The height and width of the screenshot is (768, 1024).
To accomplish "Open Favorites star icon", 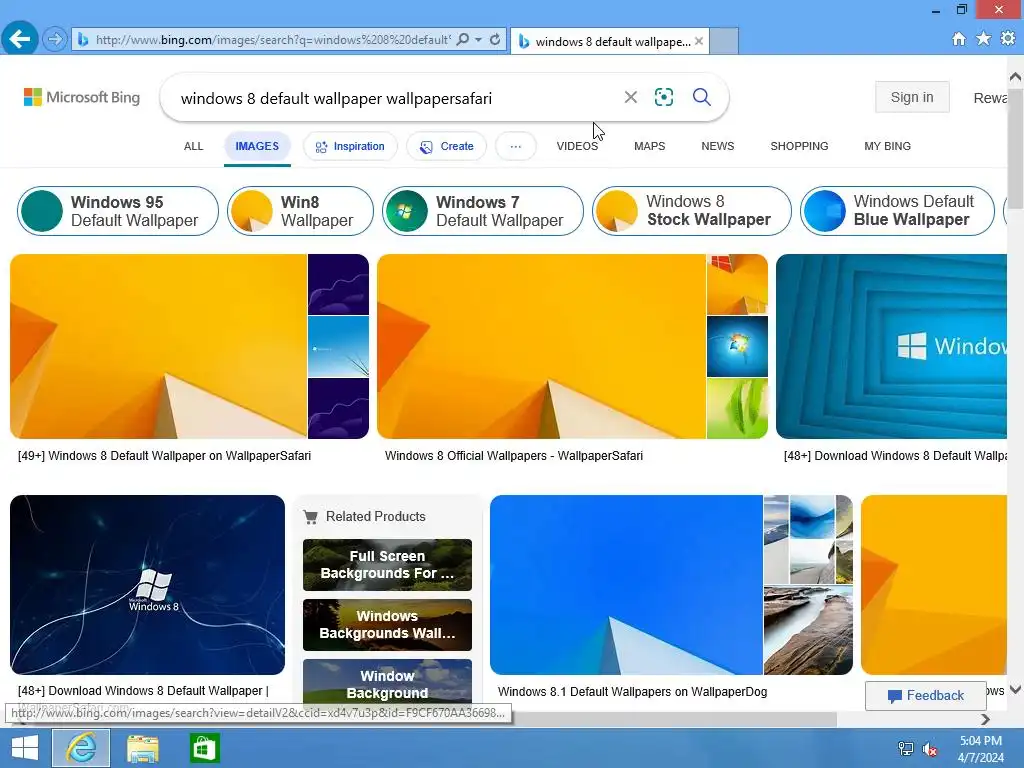I will click(983, 39).
